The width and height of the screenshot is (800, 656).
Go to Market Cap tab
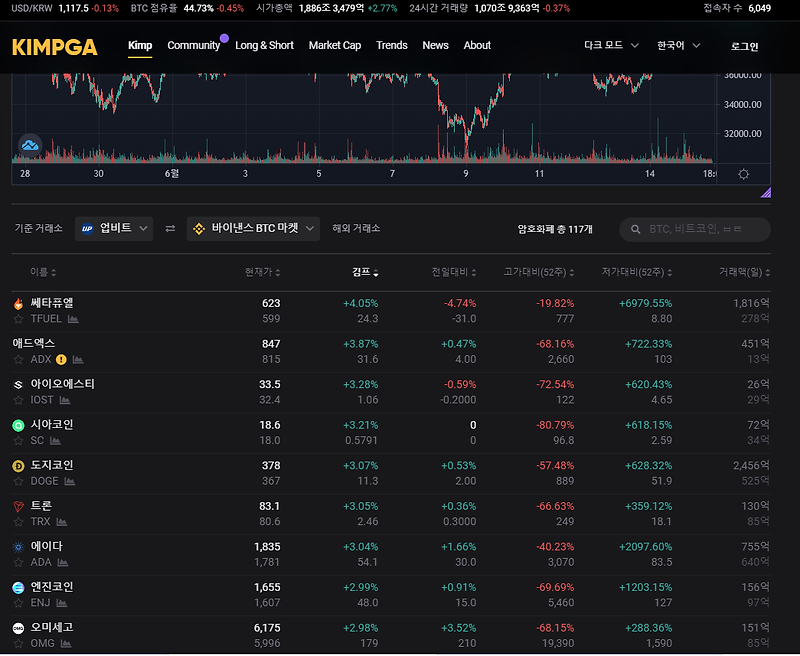[335, 45]
